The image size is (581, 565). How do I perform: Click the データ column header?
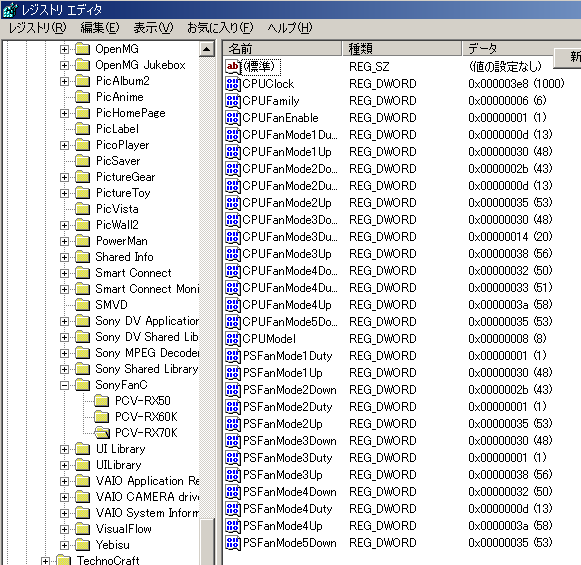tap(508, 49)
